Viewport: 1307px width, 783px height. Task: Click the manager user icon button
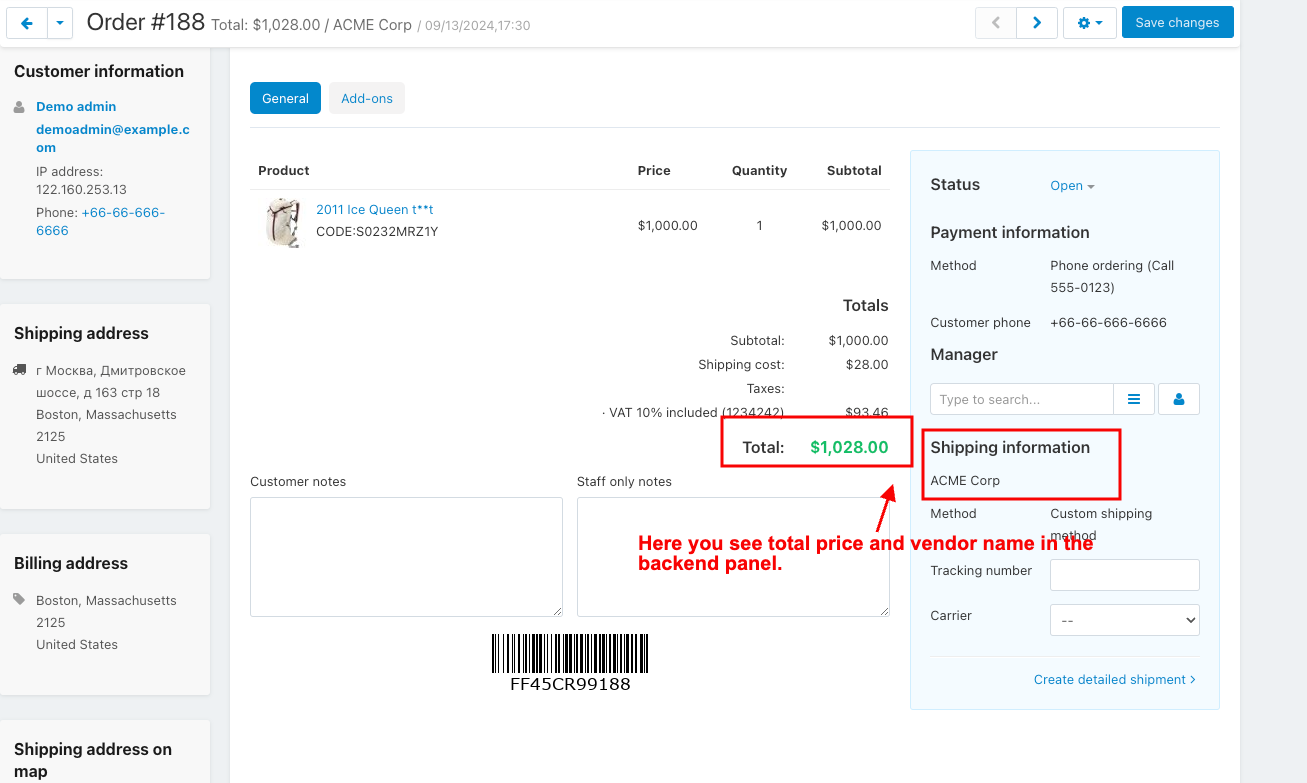pos(1179,399)
